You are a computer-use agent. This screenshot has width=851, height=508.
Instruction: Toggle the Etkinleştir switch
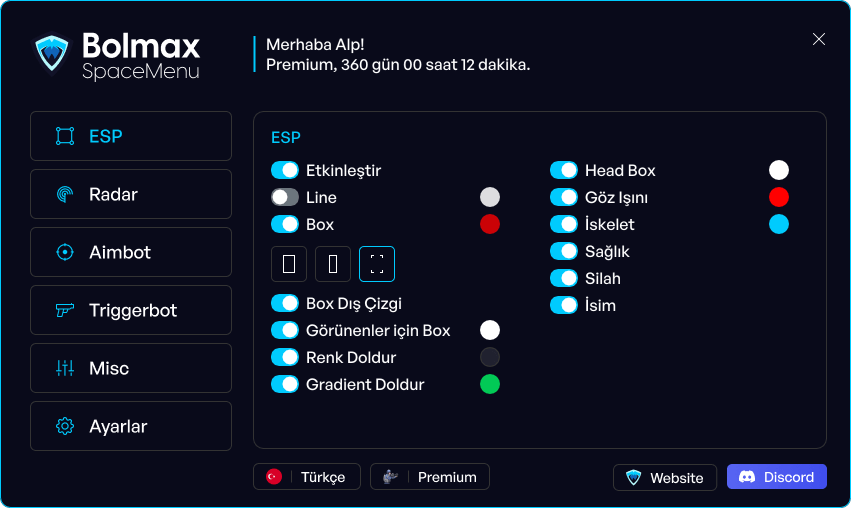pos(285,170)
